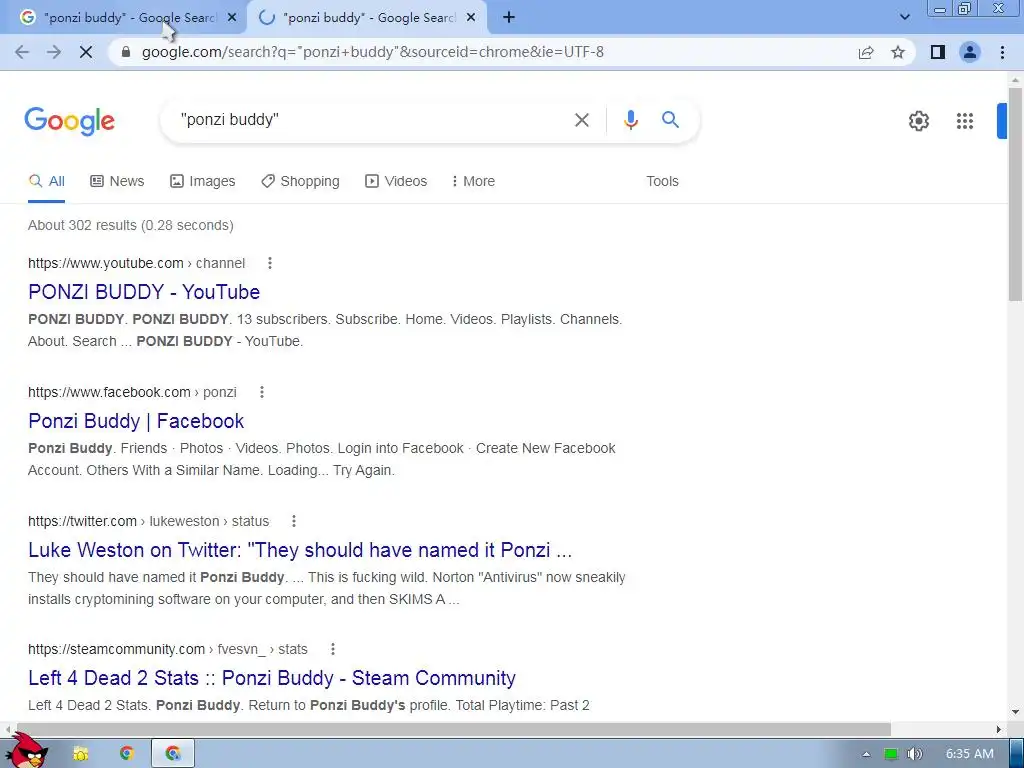
Task: Open the Left 4 Dead 2 Stats result
Action: [272, 678]
